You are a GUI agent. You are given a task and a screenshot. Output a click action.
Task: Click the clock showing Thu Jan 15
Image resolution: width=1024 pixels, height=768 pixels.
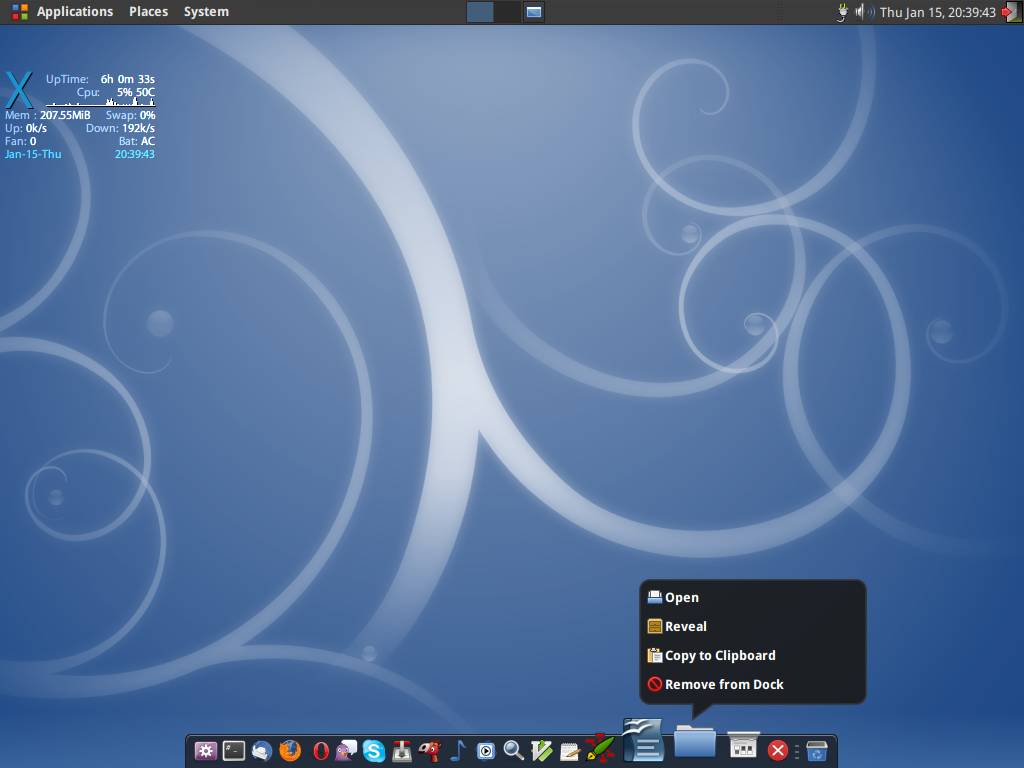pos(938,12)
